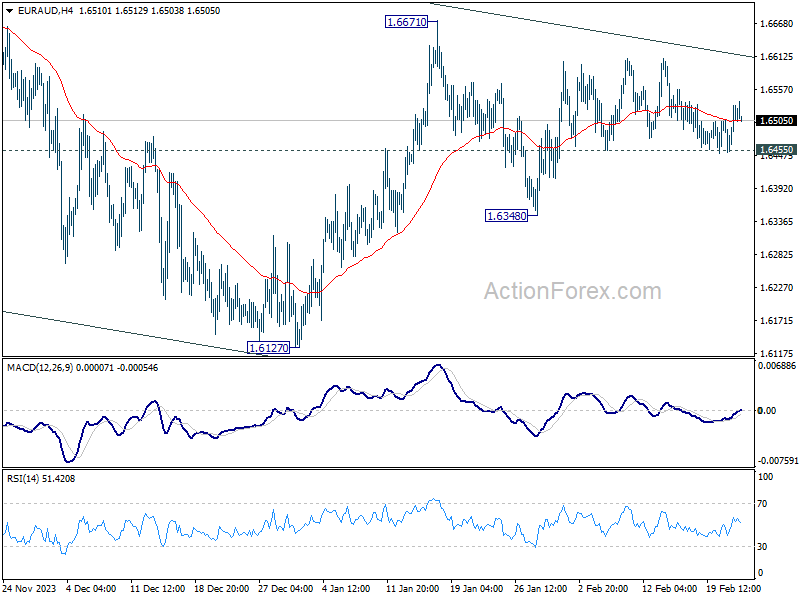Image resolution: width=800 pixels, height=600 pixels.
Task: Click the 19 Feb 12:00 date label
Action: (734, 588)
